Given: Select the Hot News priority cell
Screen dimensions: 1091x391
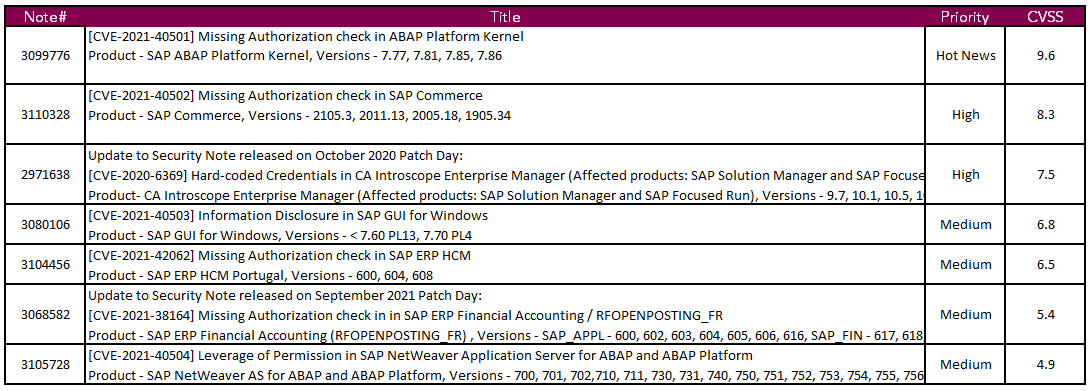Looking at the screenshot, I should [x=965, y=56].
